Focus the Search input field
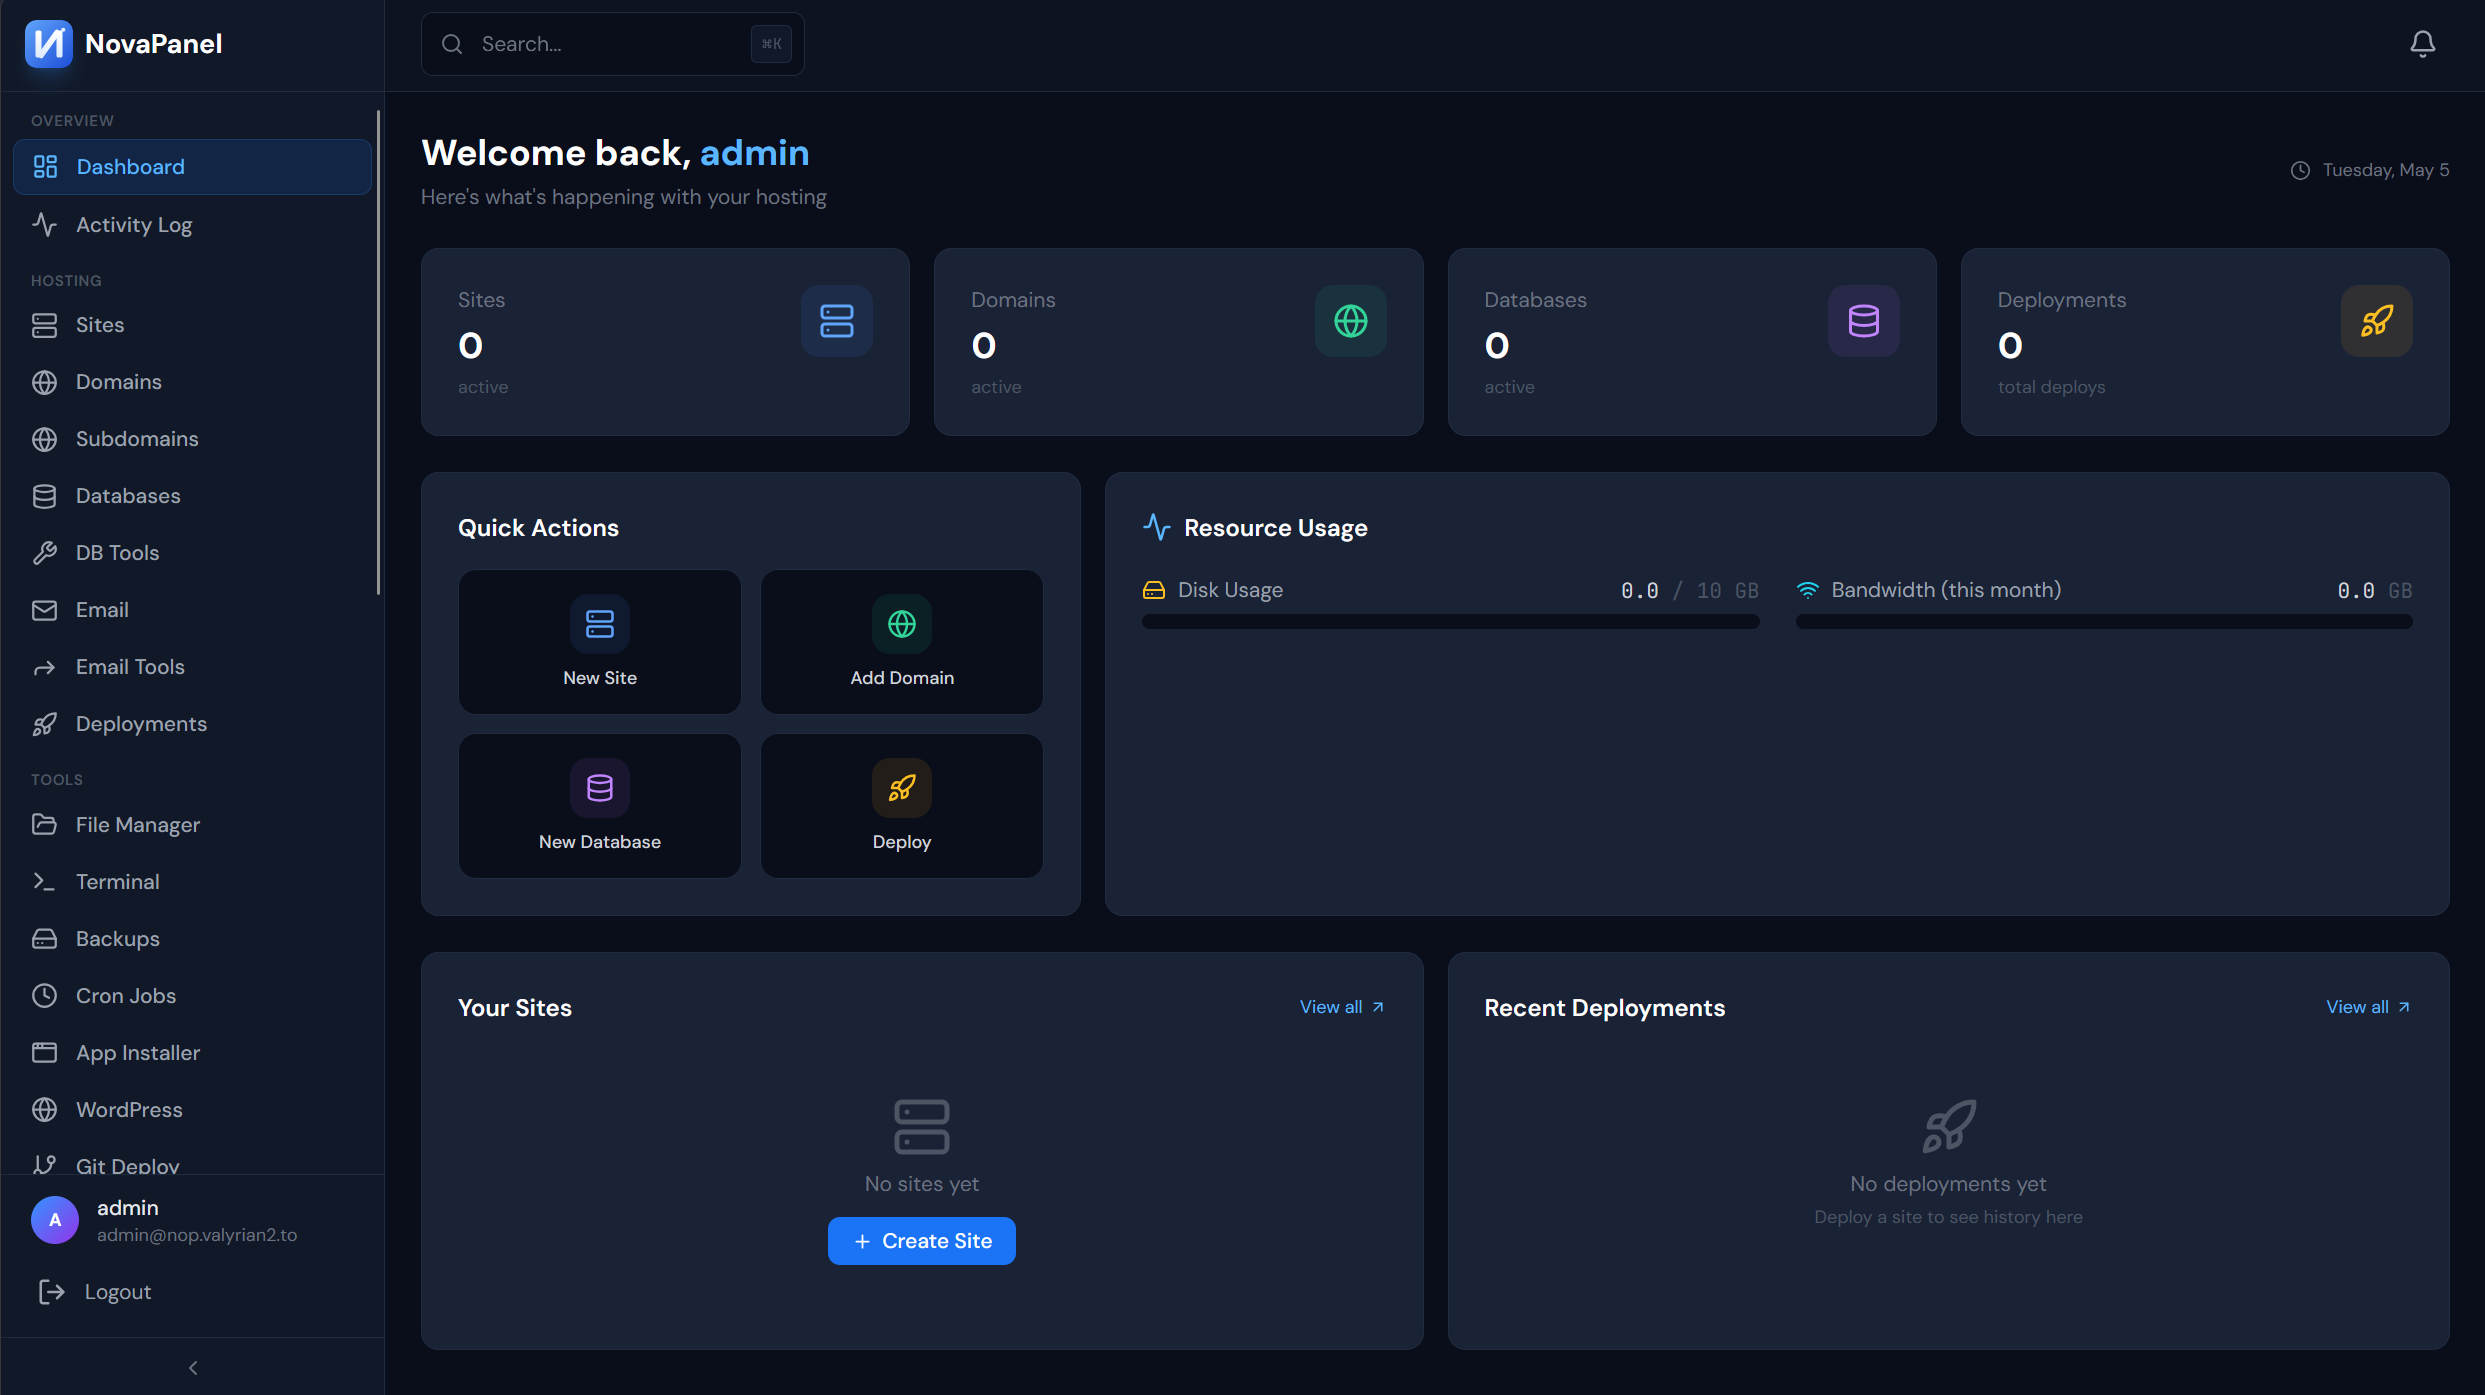This screenshot has width=2485, height=1395. click(613, 44)
